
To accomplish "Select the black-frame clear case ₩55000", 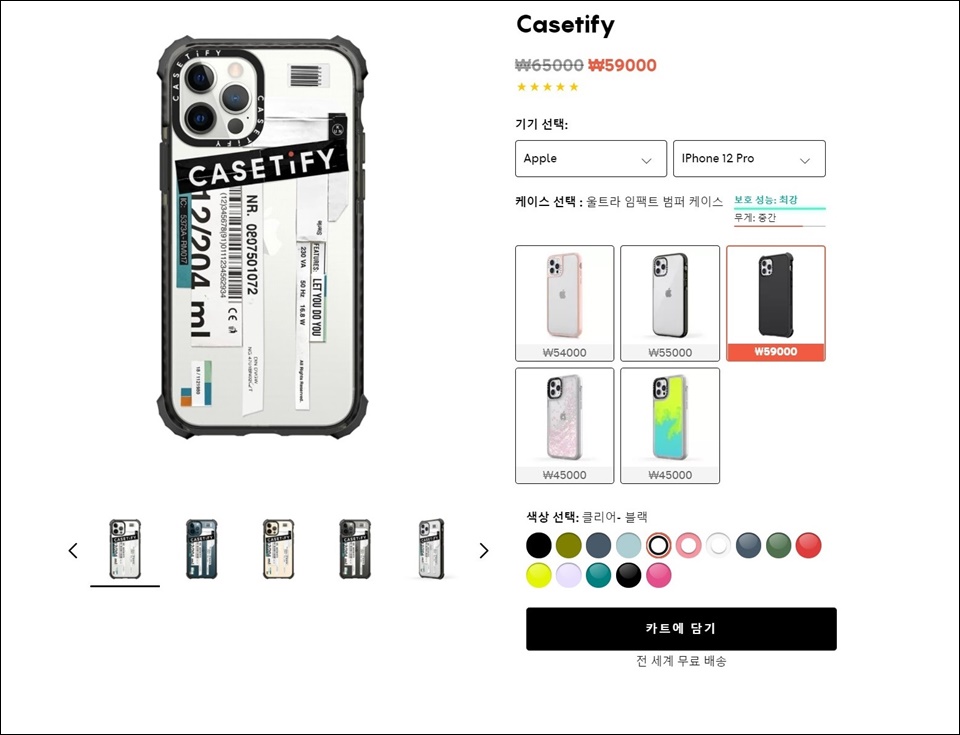I will pos(670,303).
